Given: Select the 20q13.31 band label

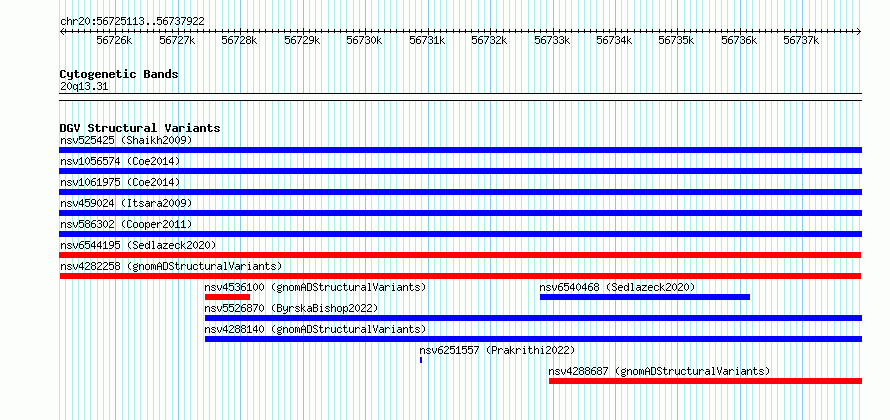Looking at the screenshot, I should click(x=84, y=87).
